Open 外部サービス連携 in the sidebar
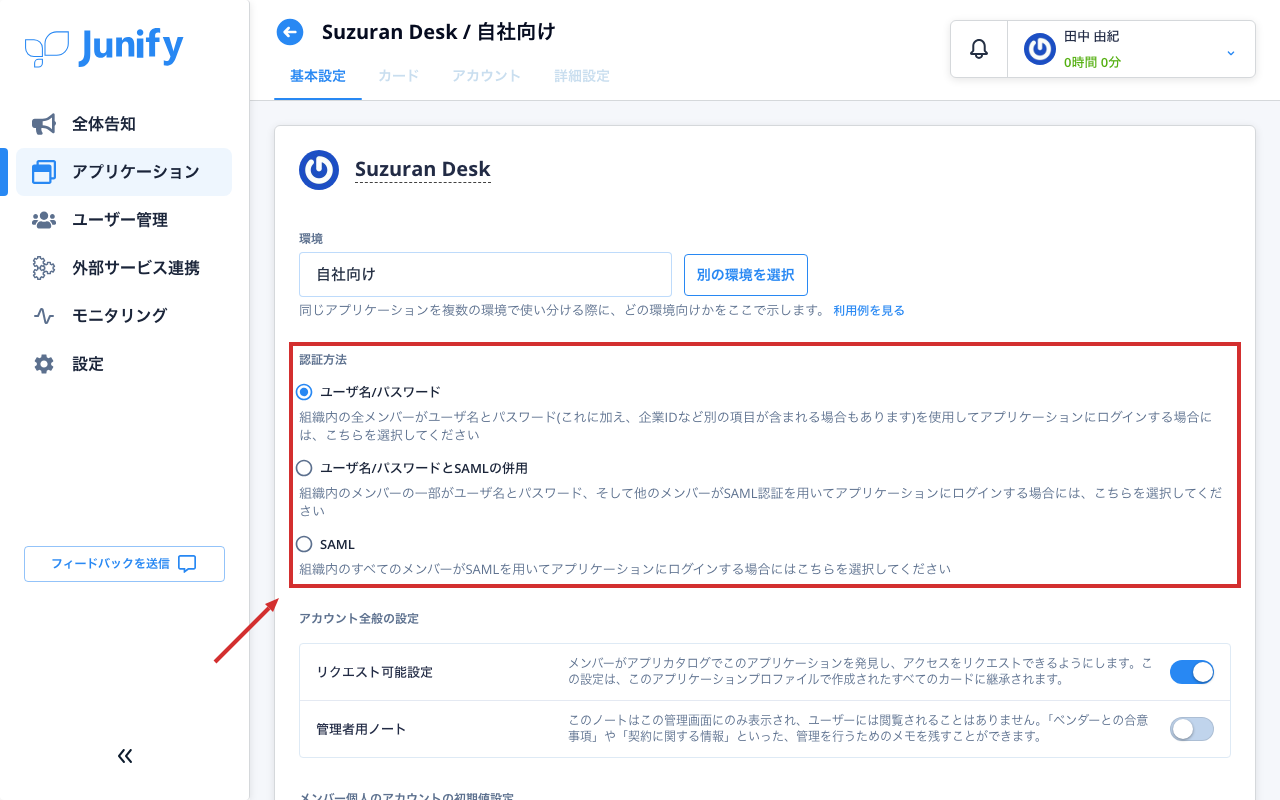1280x800 pixels. [124, 268]
